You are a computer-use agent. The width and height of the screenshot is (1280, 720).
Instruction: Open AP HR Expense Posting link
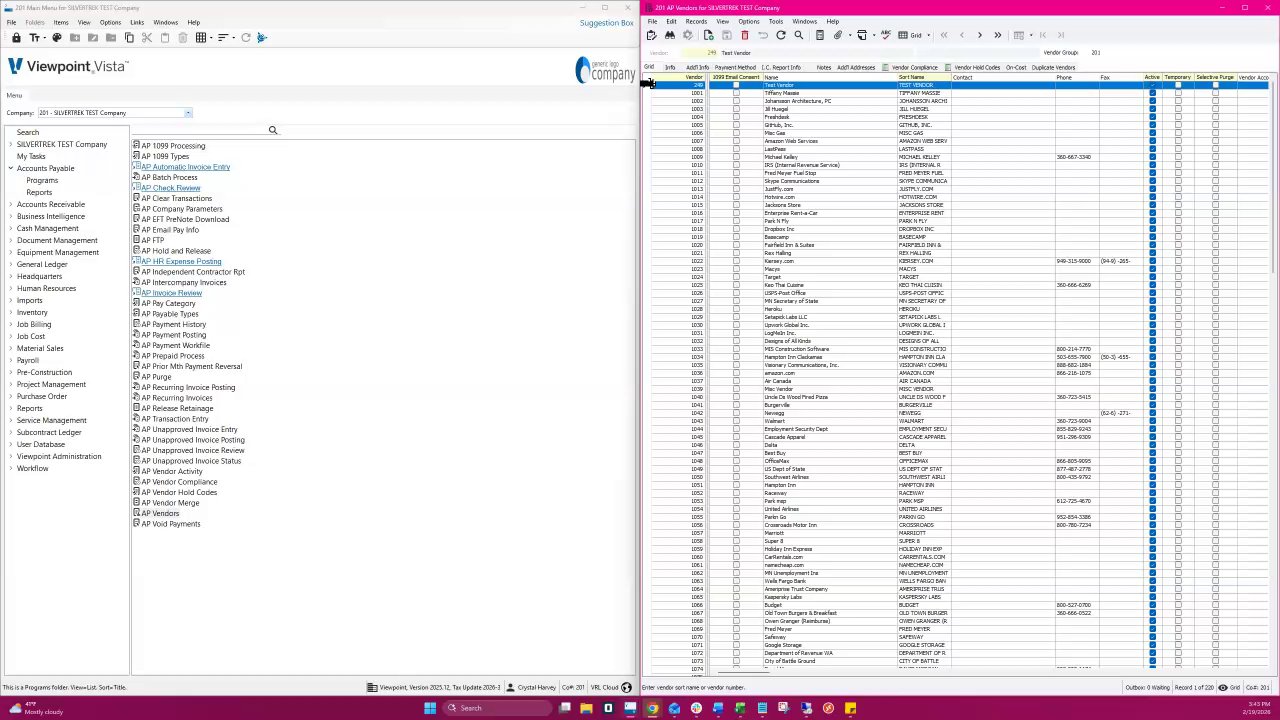click(x=181, y=261)
